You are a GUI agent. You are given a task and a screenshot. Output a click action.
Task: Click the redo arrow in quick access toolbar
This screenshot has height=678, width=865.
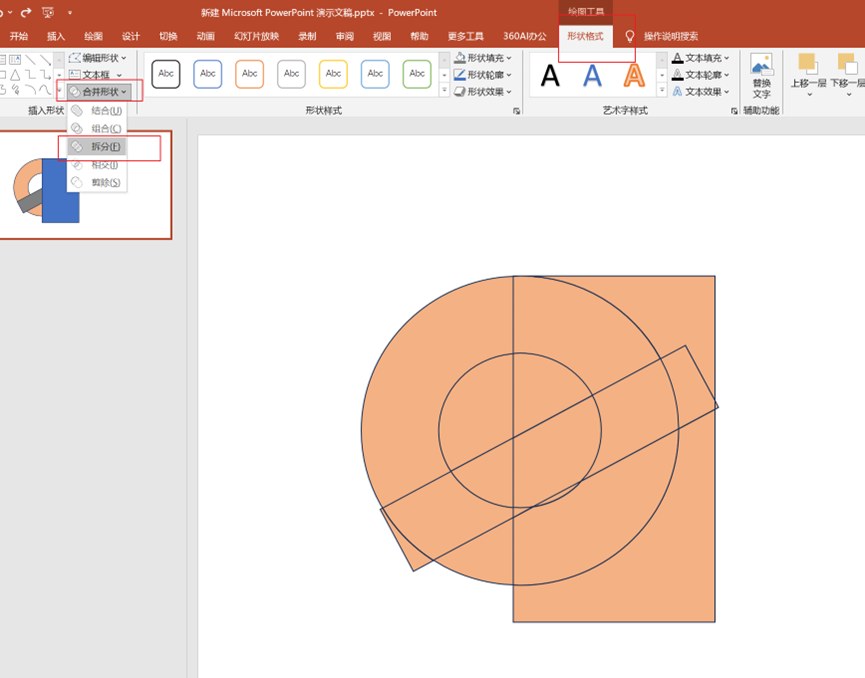(x=26, y=13)
